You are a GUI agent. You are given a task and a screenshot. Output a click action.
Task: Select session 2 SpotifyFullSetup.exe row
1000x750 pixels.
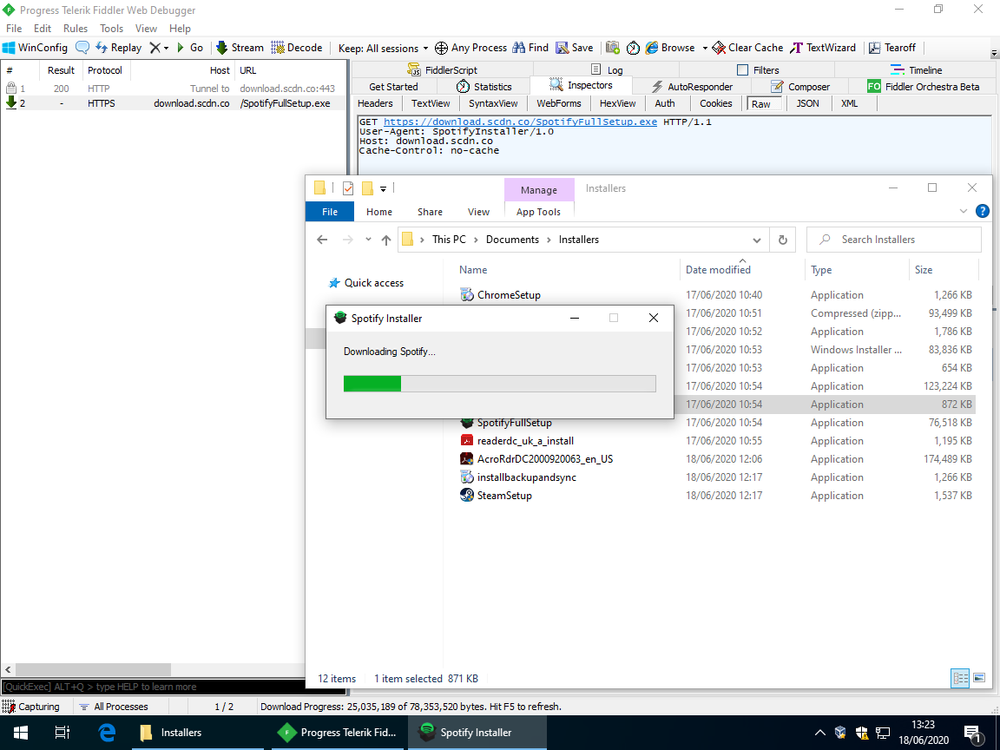coord(172,103)
